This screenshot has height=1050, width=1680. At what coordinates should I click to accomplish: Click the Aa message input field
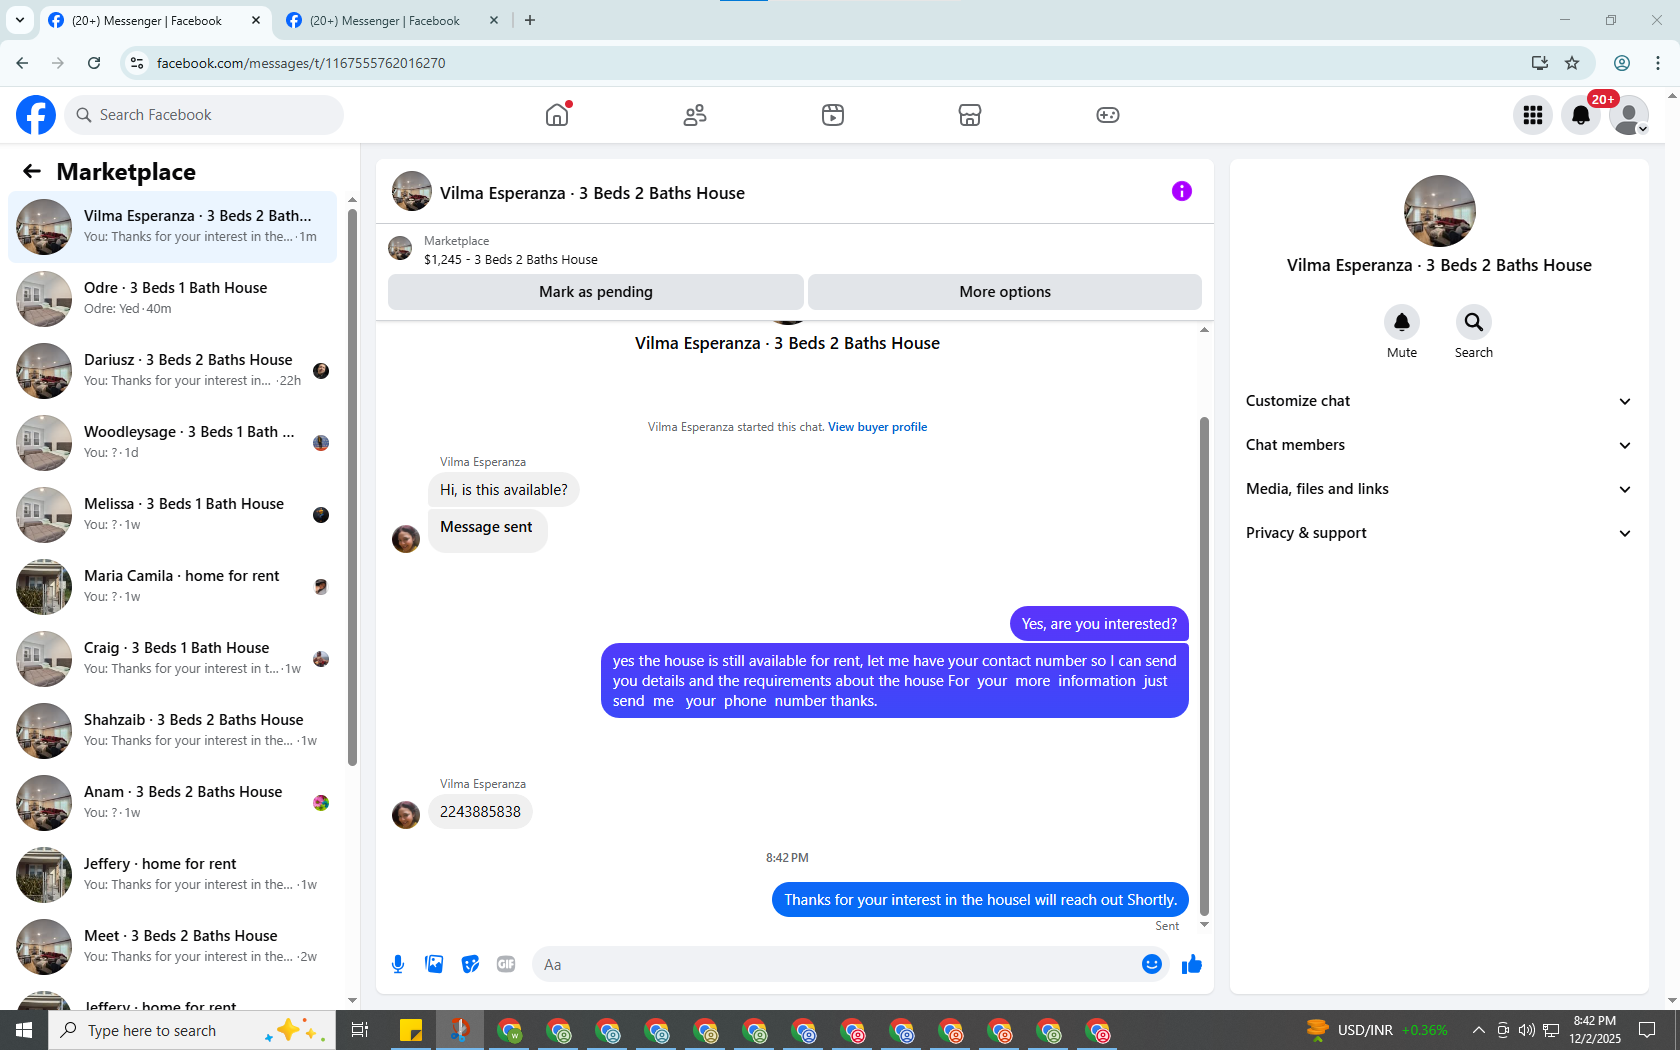click(x=835, y=964)
